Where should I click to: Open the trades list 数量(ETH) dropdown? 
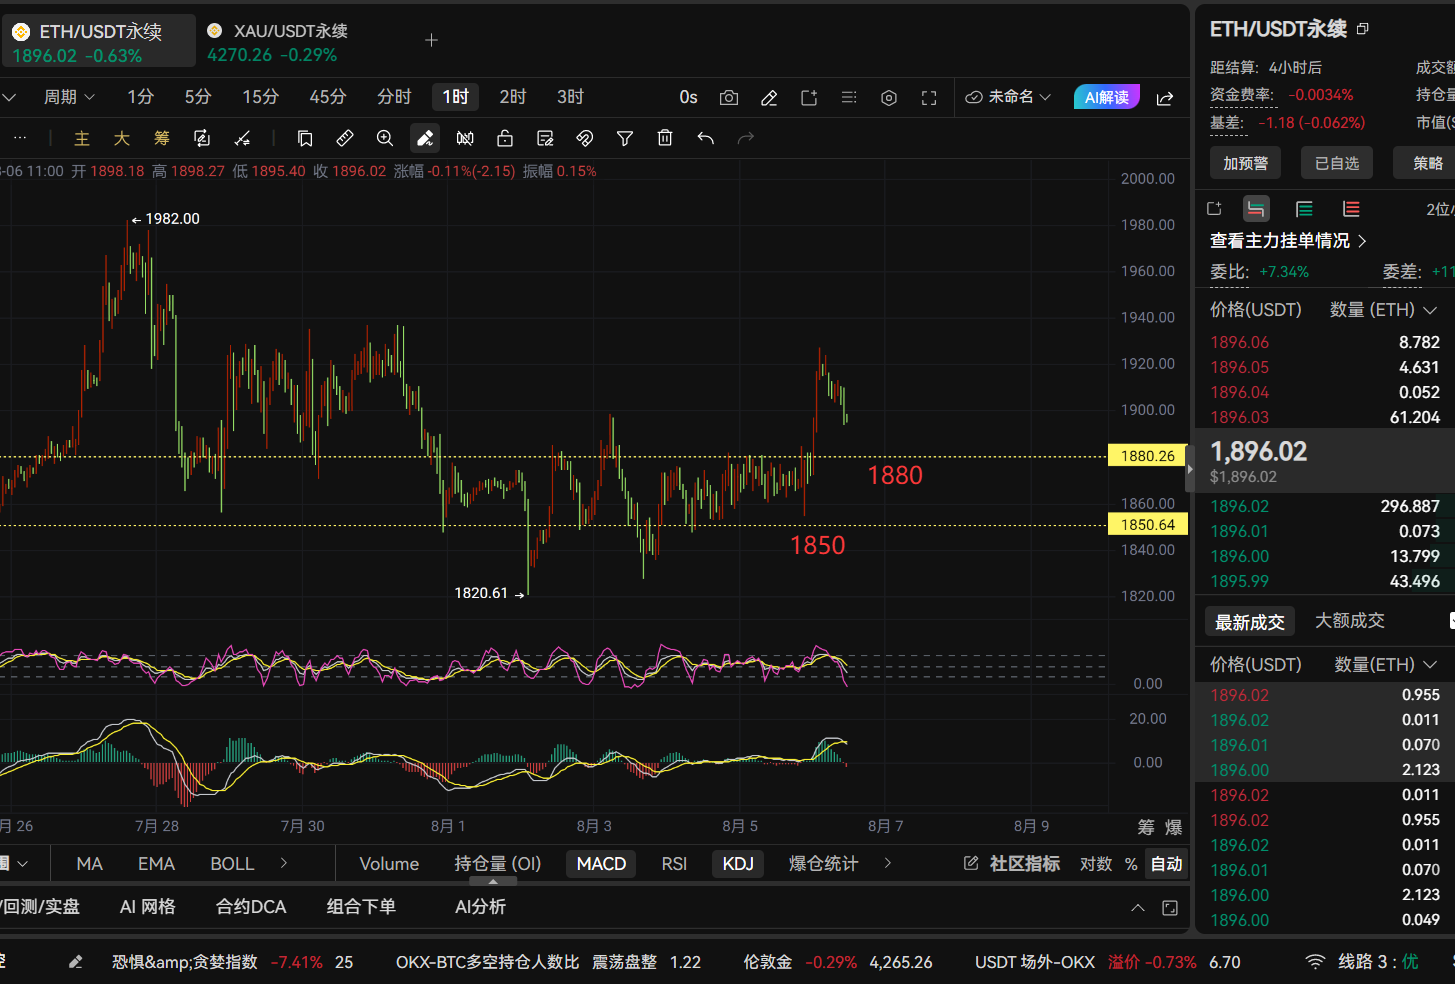(x=1386, y=665)
